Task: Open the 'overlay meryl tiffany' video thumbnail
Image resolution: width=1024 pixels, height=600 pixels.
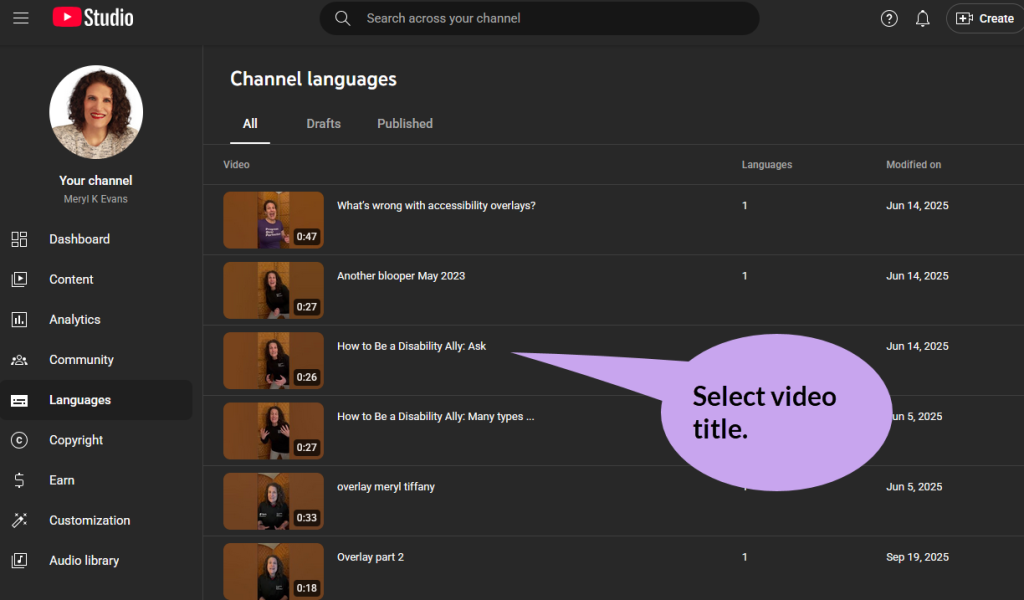Action: [273, 500]
